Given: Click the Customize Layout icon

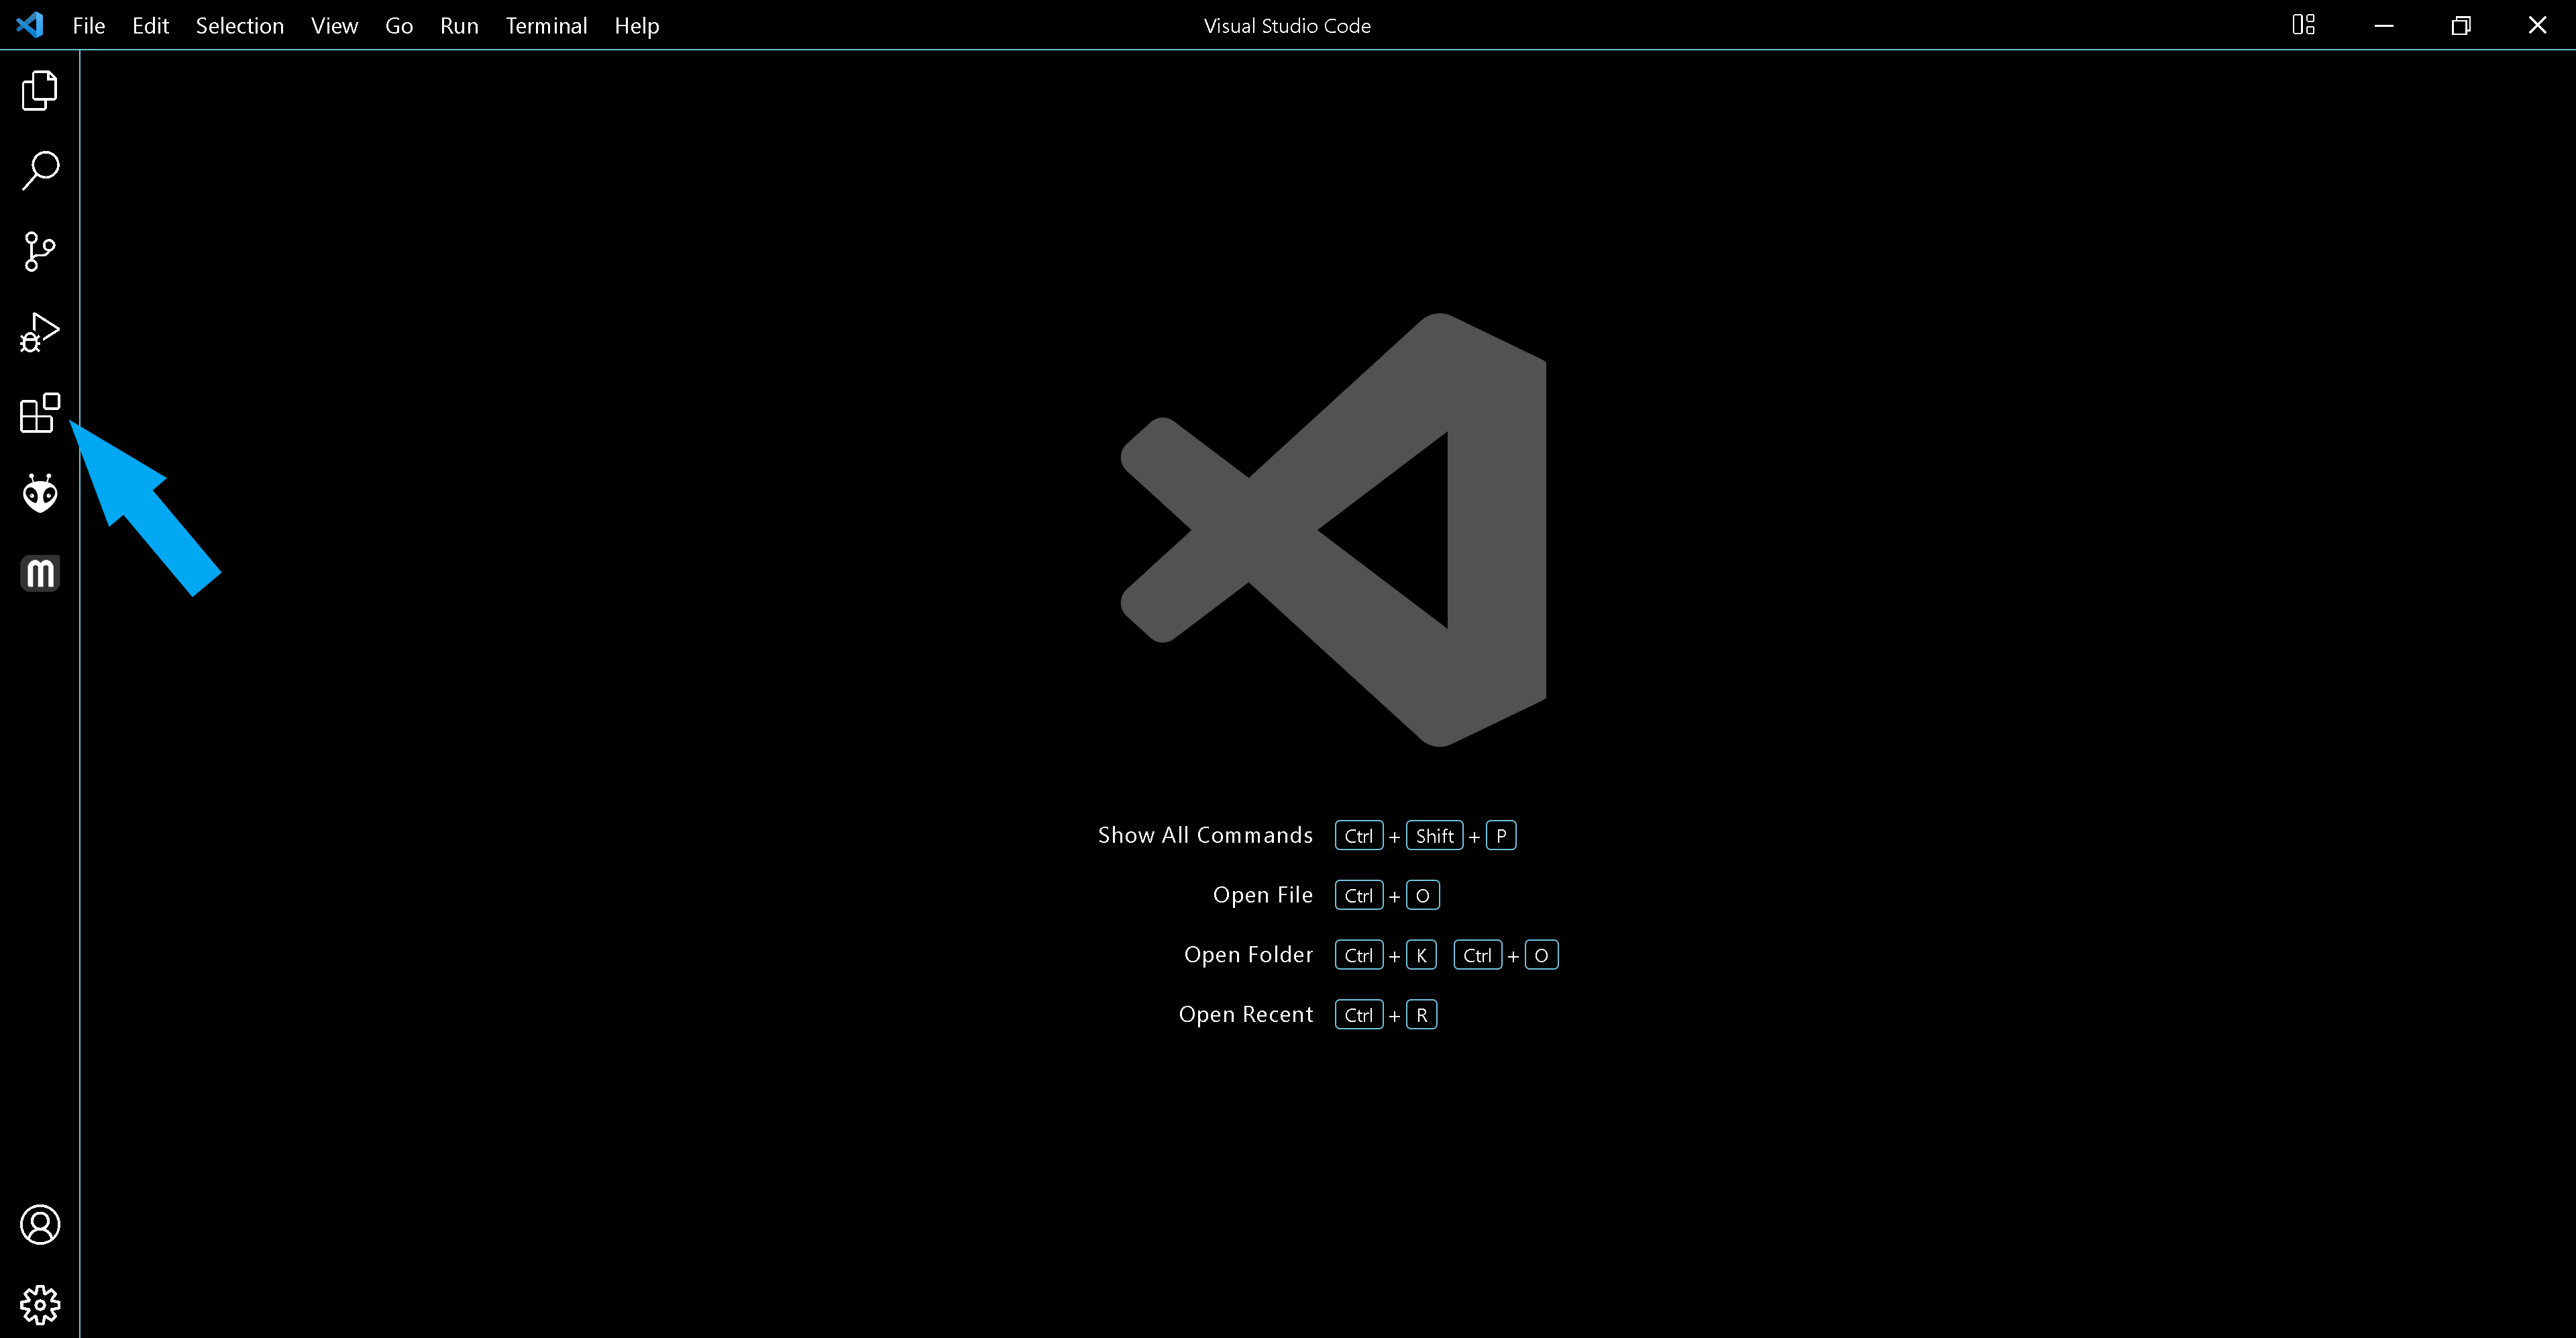Looking at the screenshot, I should (x=2303, y=25).
